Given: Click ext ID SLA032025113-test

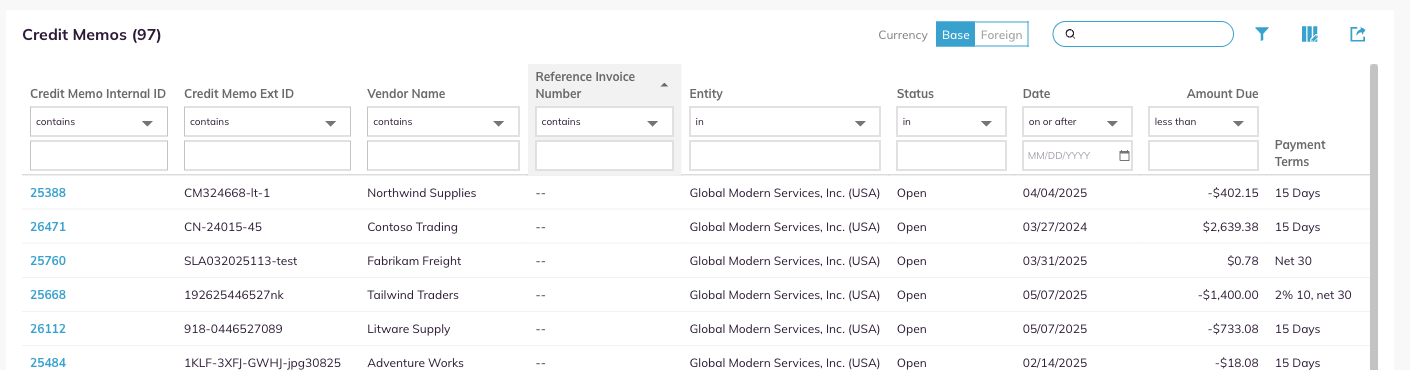Looking at the screenshot, I should 240,261.
